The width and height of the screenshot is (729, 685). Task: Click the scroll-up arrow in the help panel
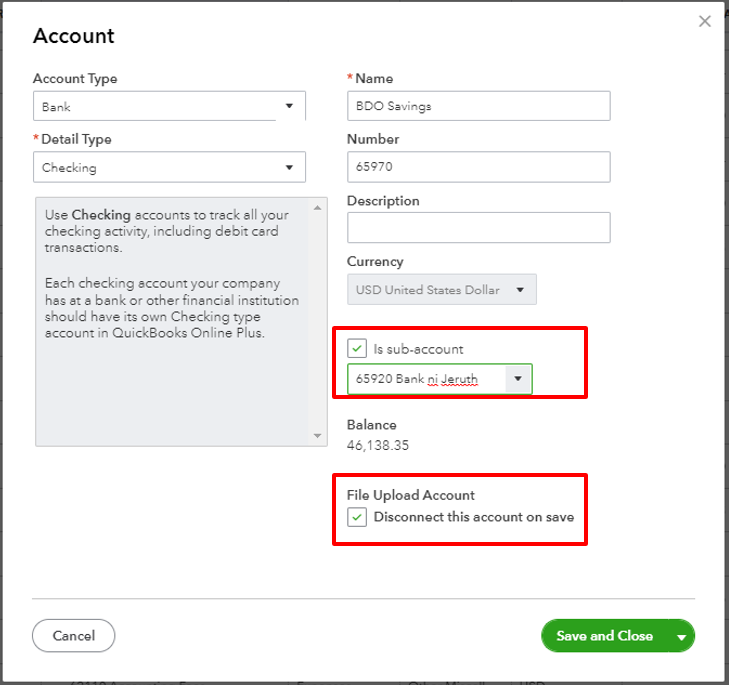click(x=318, y=208)
